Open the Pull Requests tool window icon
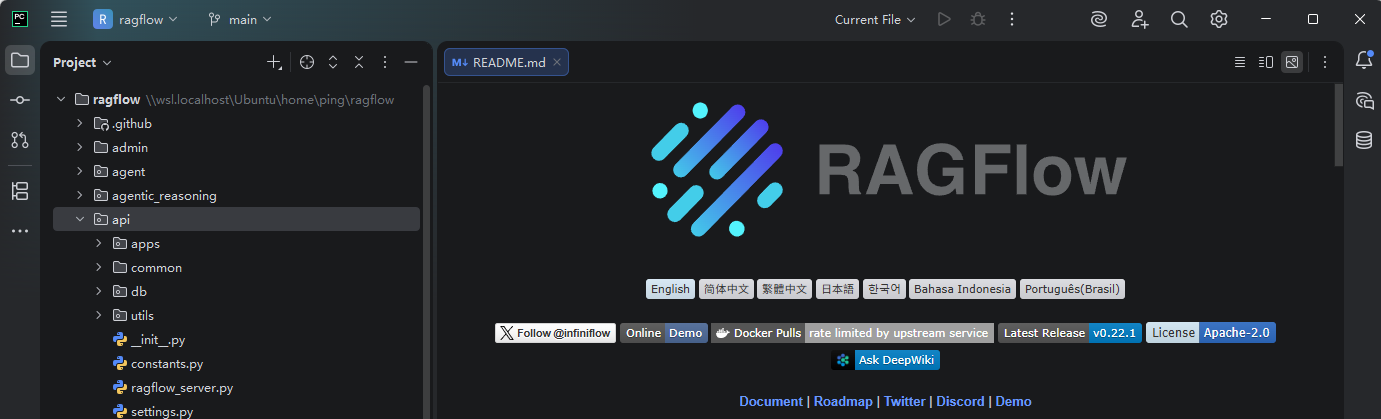 coord(20,140)
